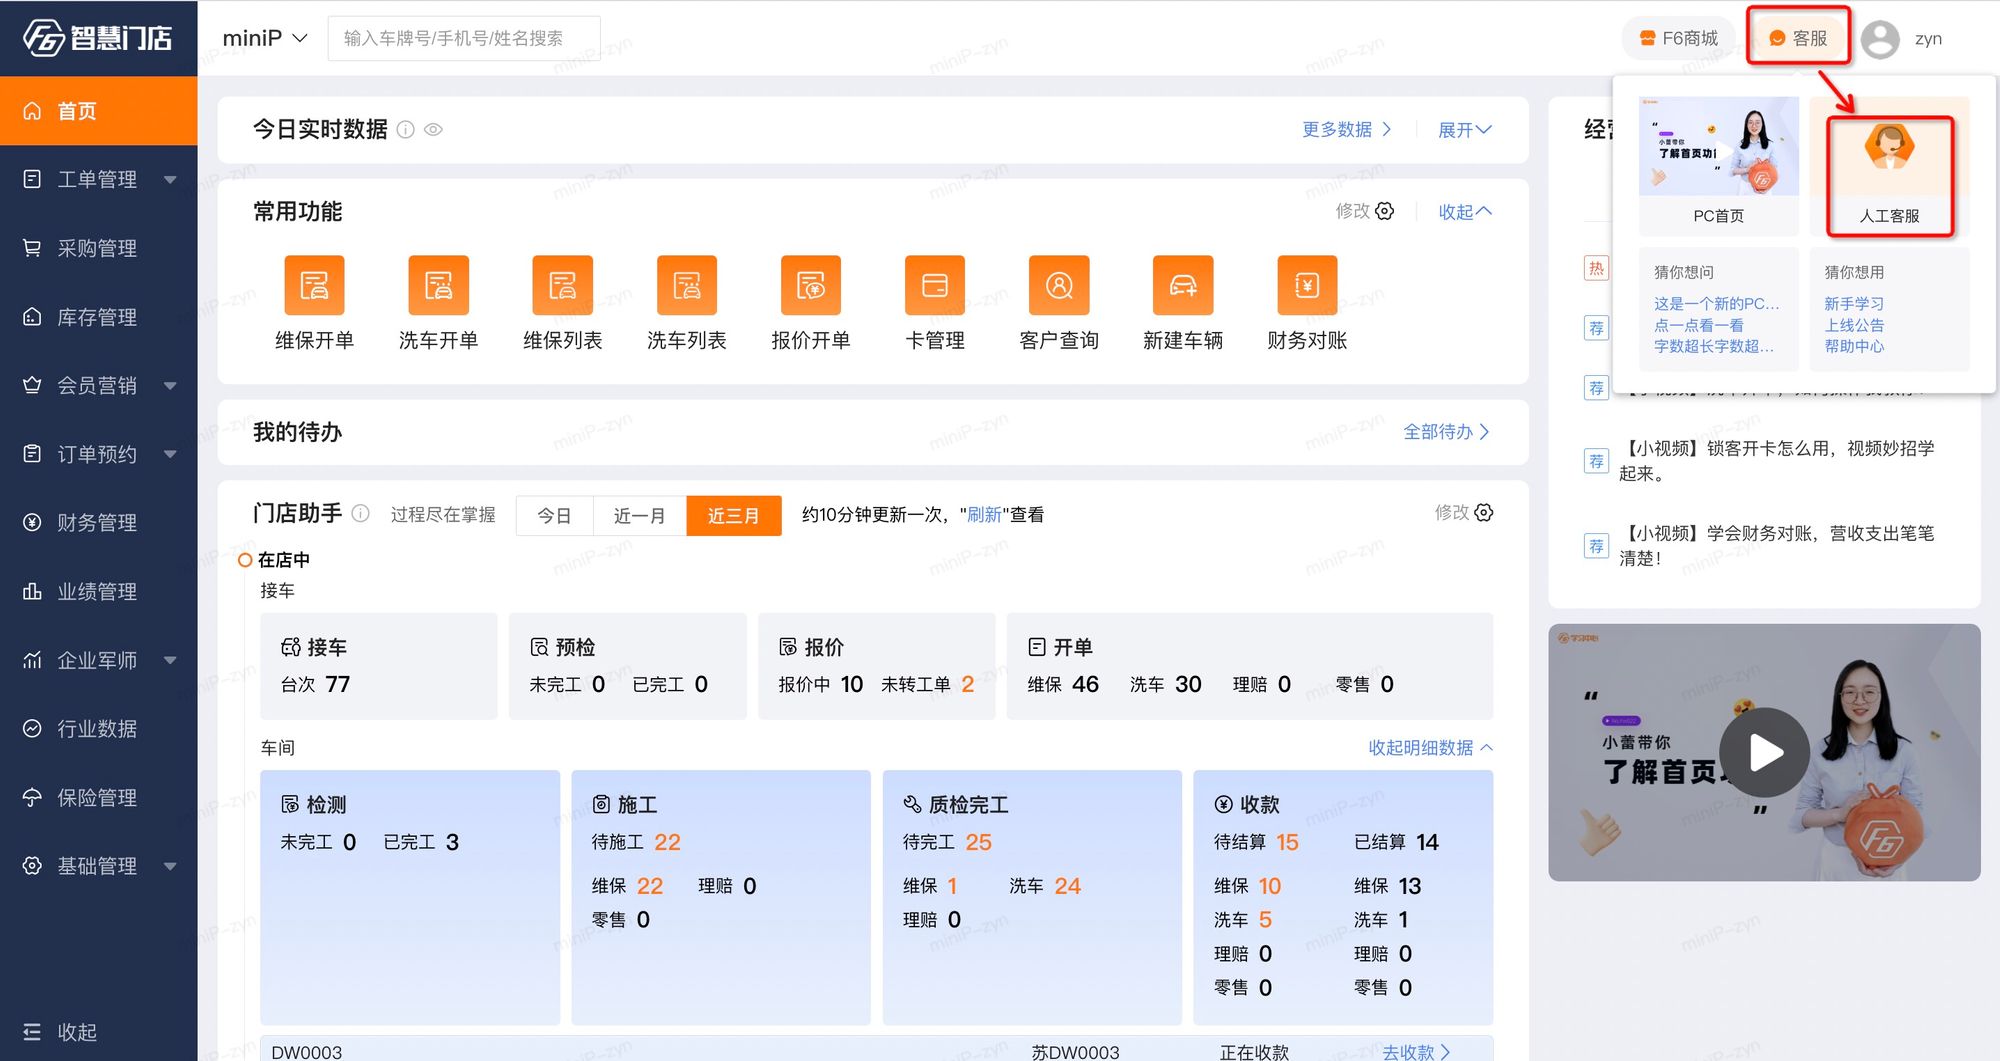
Task: Expand 基础管理 sidebar menu
Action: pos(99,866)
